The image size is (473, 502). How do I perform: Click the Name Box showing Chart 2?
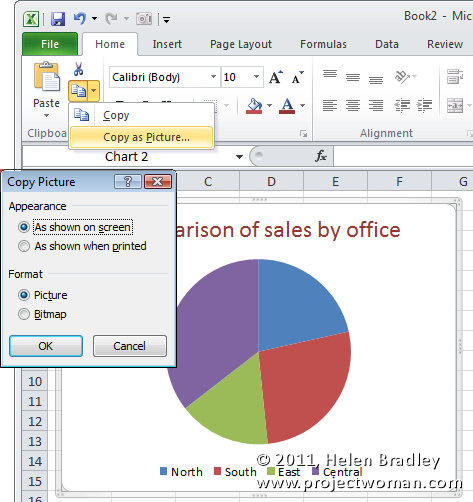(127, 157)
